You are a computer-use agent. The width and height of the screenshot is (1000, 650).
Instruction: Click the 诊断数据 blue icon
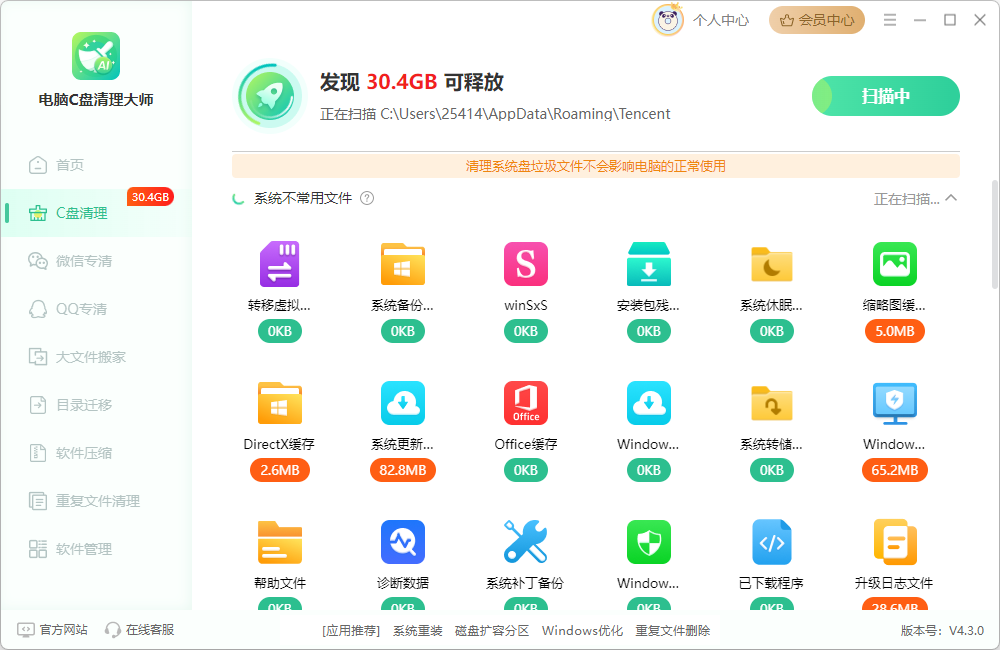pyautogui.click(x=402, y=542)
